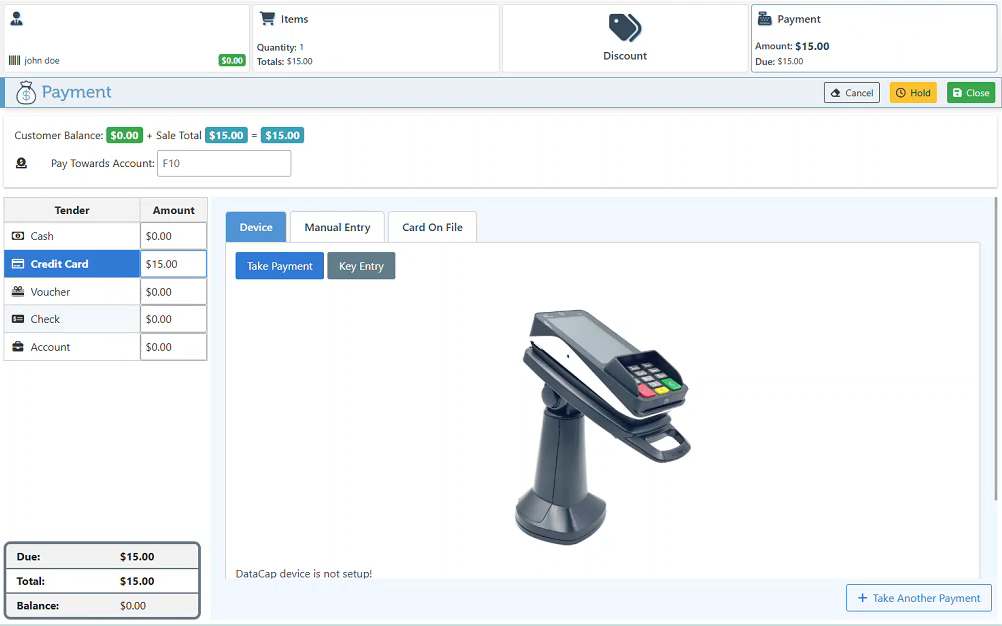Click the green Close button
Image resolution: width=1002 pixels, height=626 pixels.
point(971,93)
